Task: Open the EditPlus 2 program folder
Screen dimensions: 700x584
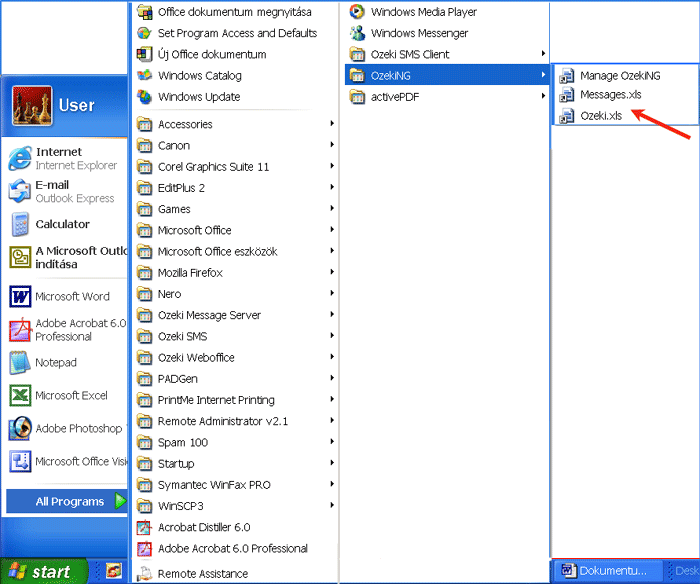Action: (236, 188)
